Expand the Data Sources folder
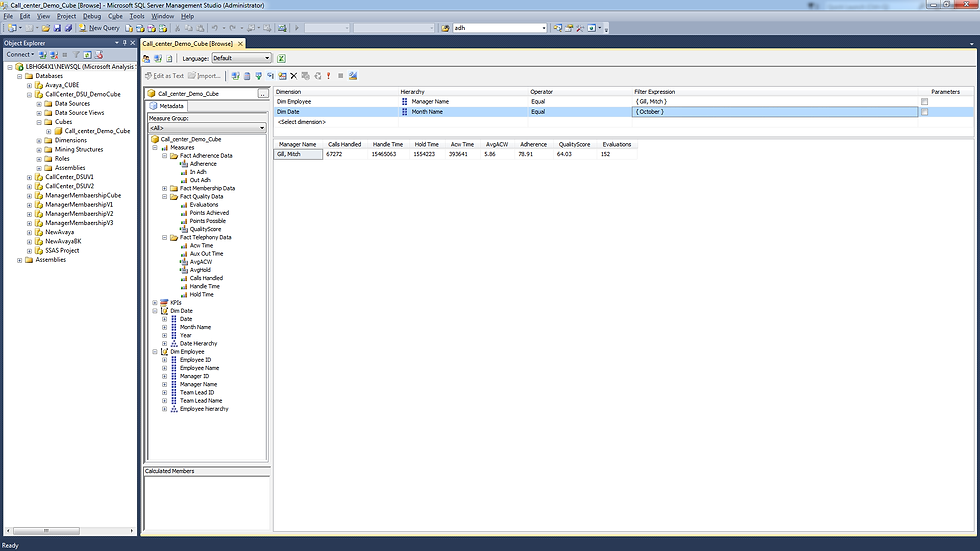 click(39, 104)
